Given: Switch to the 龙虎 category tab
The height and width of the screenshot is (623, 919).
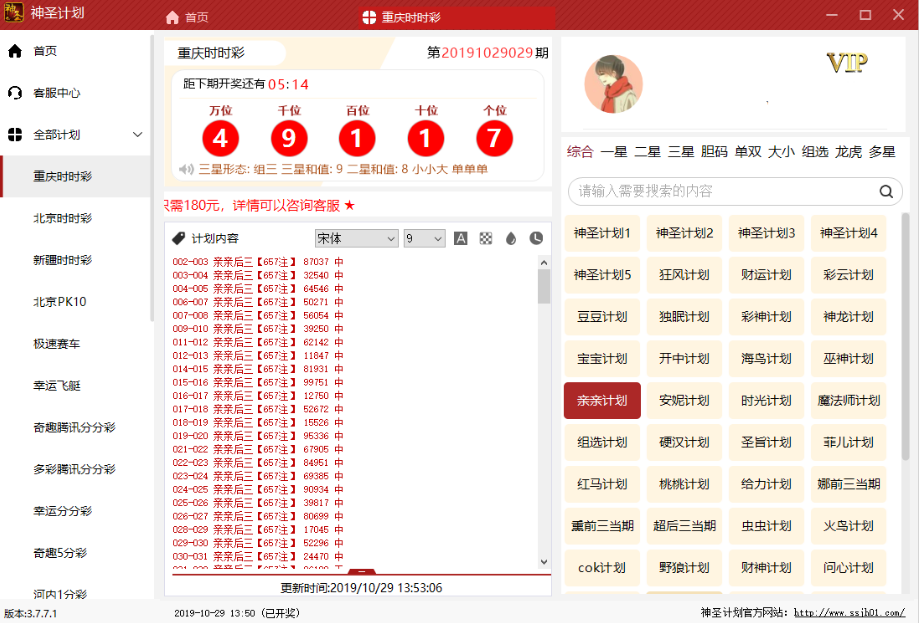Looking at the screenshot, I should (x=848, y=152).
